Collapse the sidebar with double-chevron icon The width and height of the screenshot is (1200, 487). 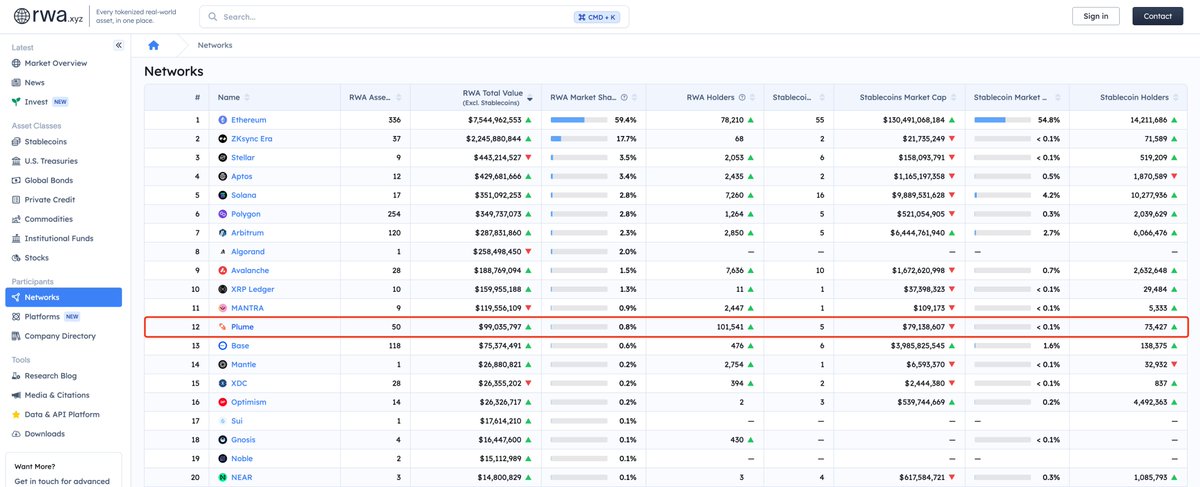[118, 46]
